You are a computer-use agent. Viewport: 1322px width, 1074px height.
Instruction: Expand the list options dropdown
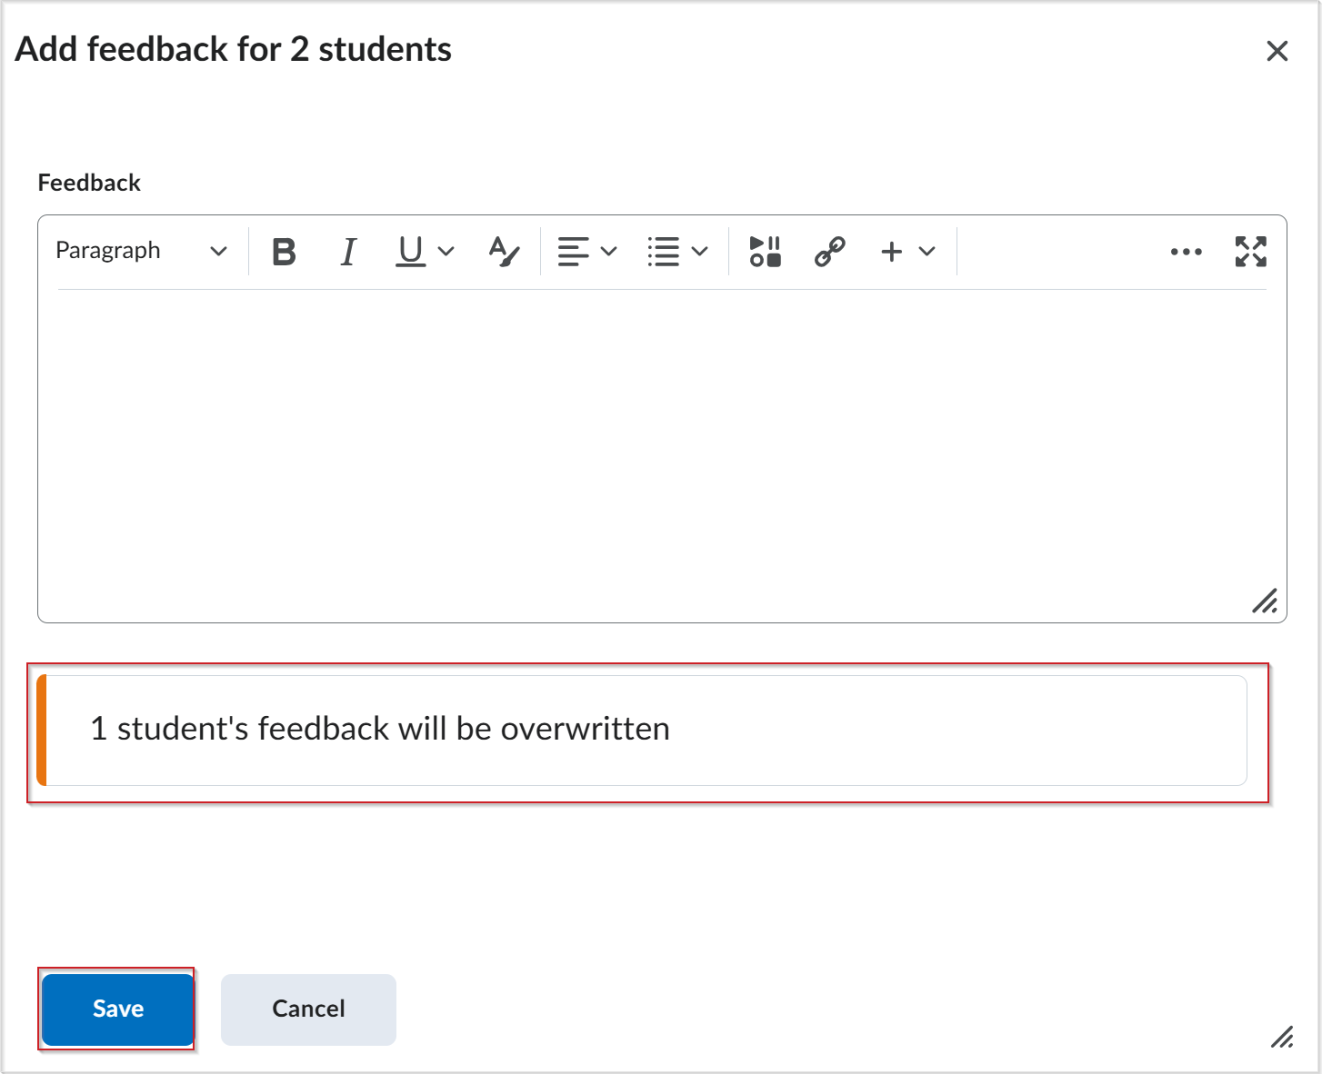click(x=701, y=251)
